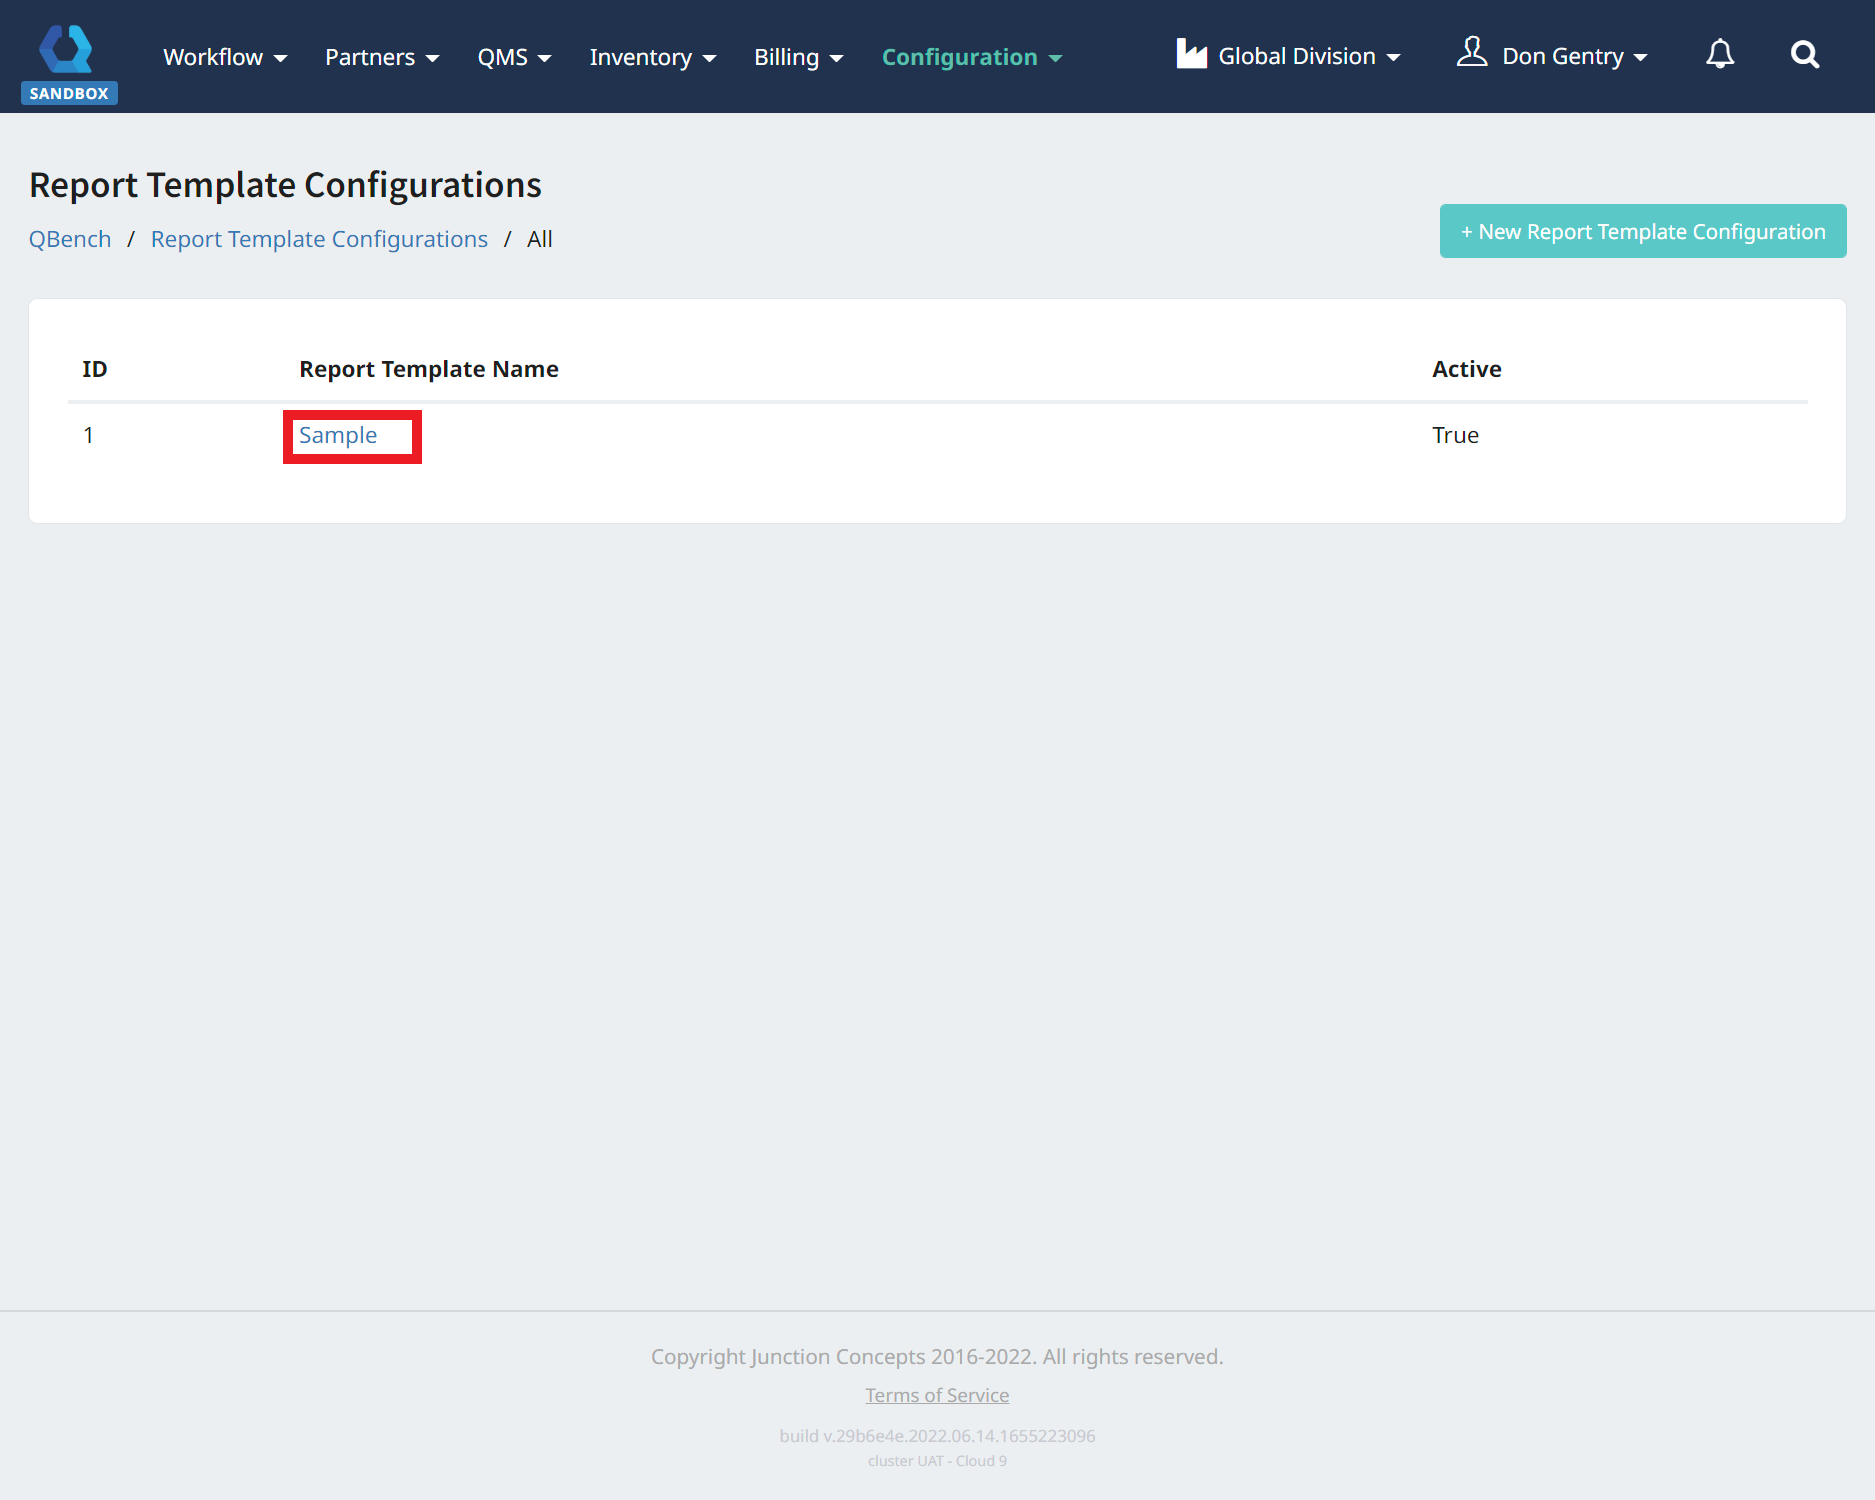Open the Sample report template
The height and width of the screenshot is (1500, 1875).
tap(338, 436)
